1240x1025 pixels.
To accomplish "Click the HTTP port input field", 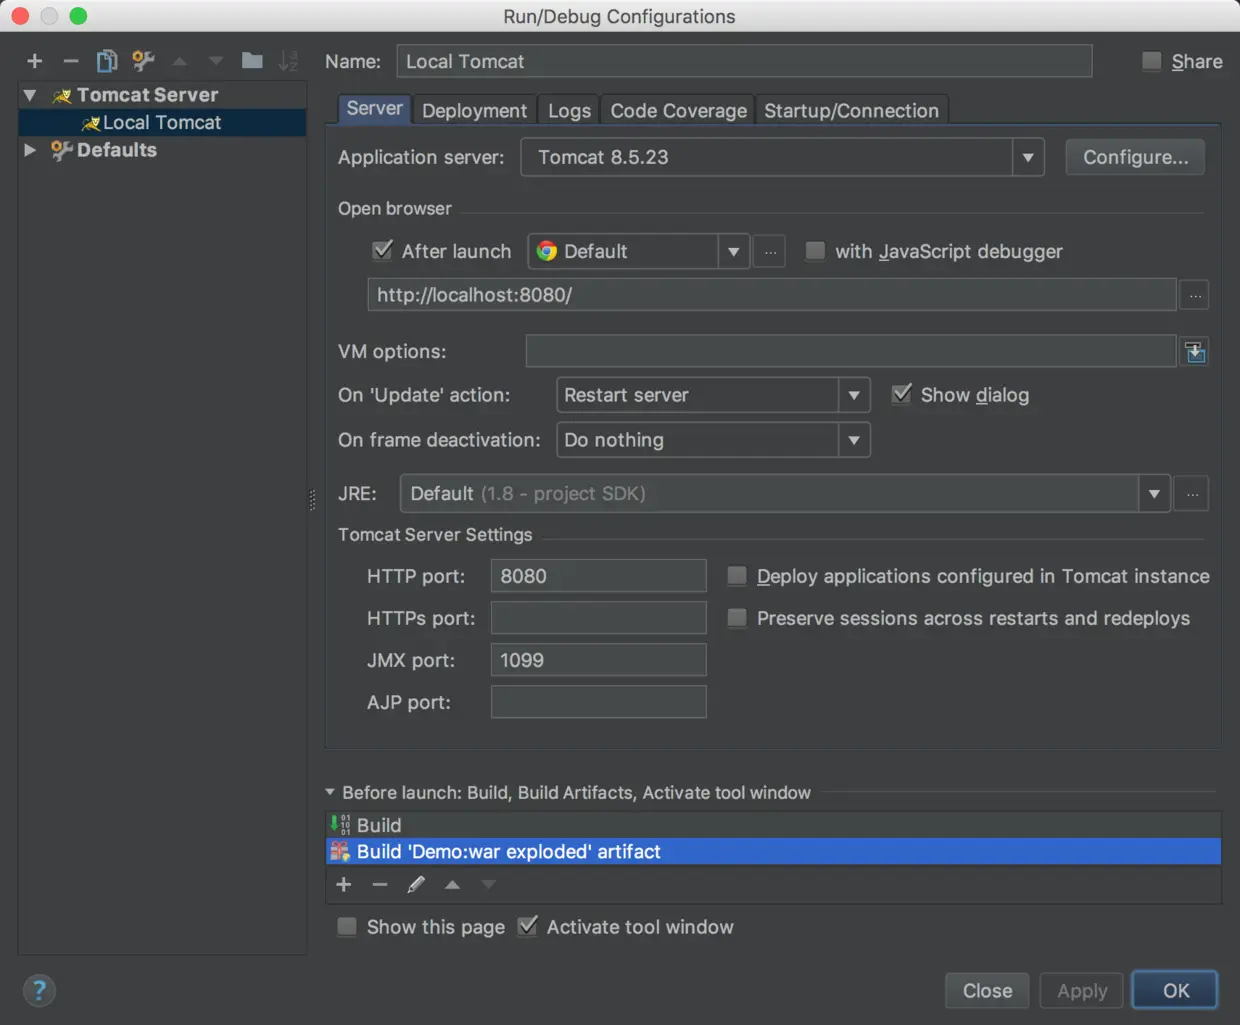I will [x=598, y=576].
